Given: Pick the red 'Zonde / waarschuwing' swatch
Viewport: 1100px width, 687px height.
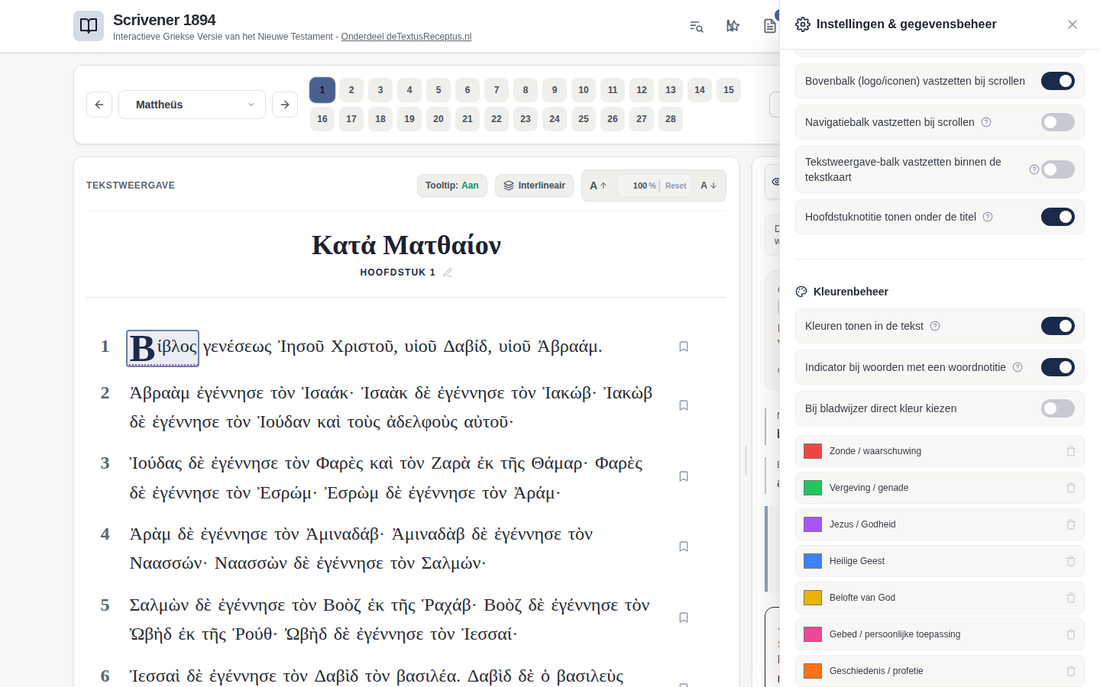Looking at the screenshot, I should [x=812, y=451].
